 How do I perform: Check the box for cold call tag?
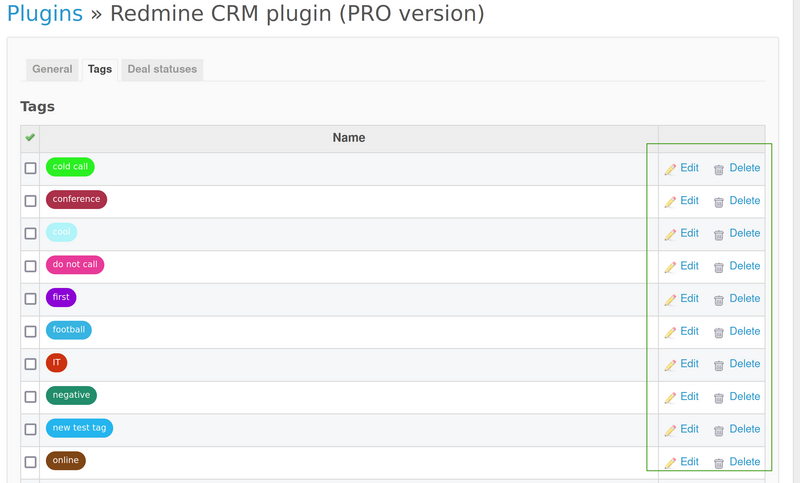click(x=30, y=168)
